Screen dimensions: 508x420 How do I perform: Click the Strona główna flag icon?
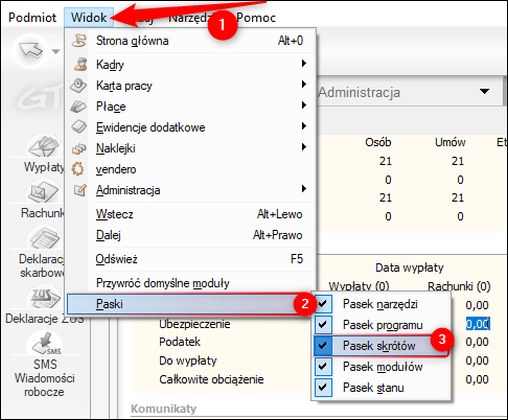pyautogui.click(x=79, y=41)
